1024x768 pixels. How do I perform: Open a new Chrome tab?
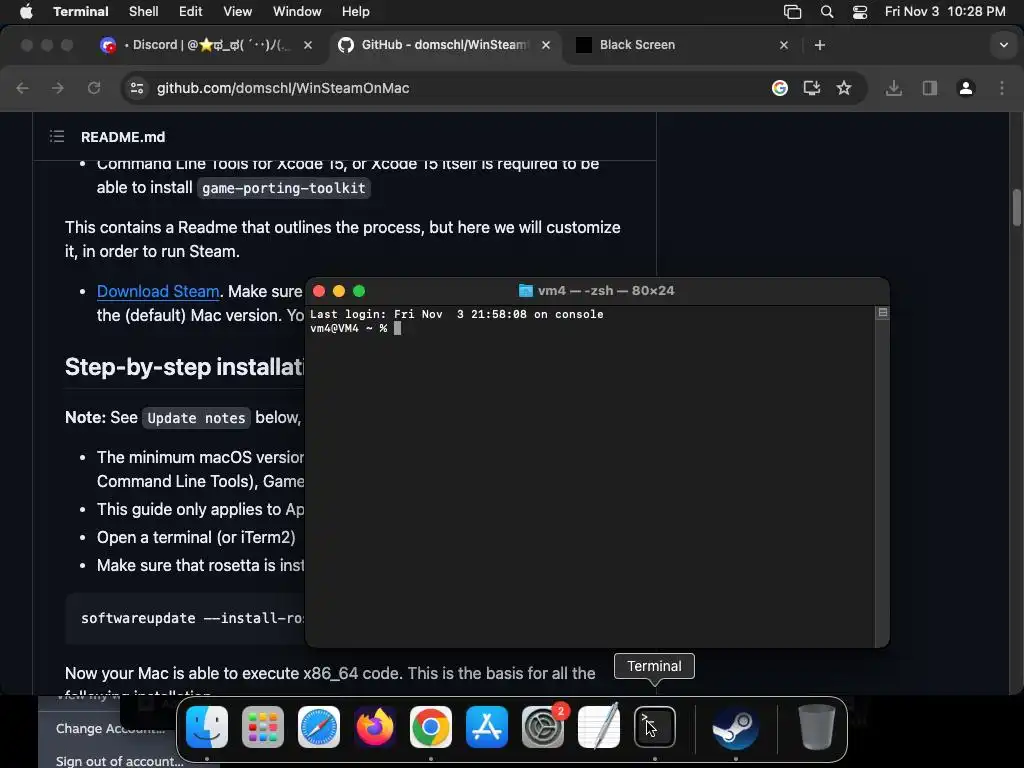click(820, 45)
